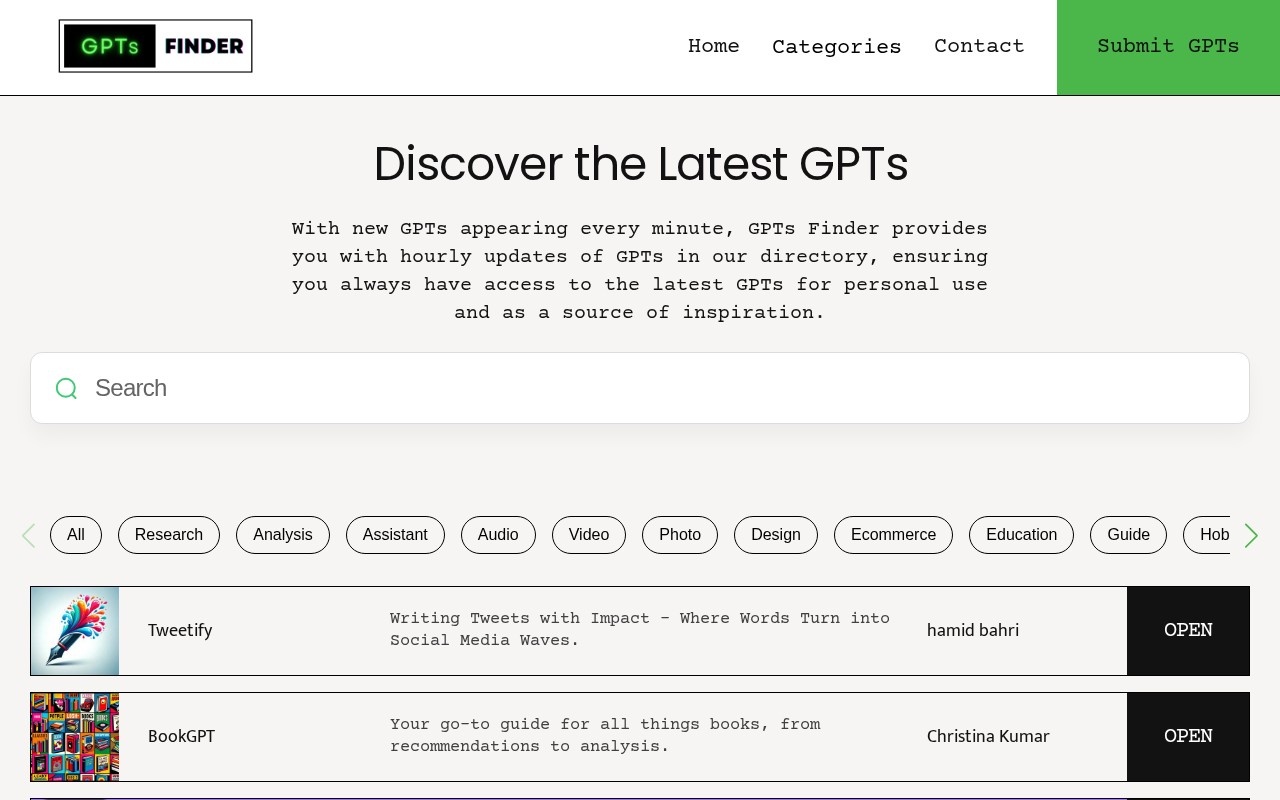Click the BookGPT description text
This screenshot has height=800, width=1280.
pyautogui.click(x=605, y=736)
